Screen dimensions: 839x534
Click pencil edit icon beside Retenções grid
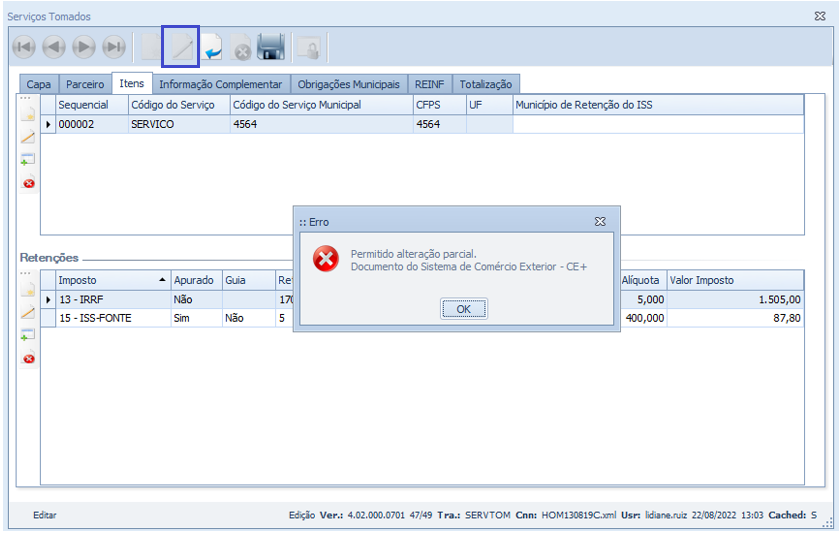(28, 313)
